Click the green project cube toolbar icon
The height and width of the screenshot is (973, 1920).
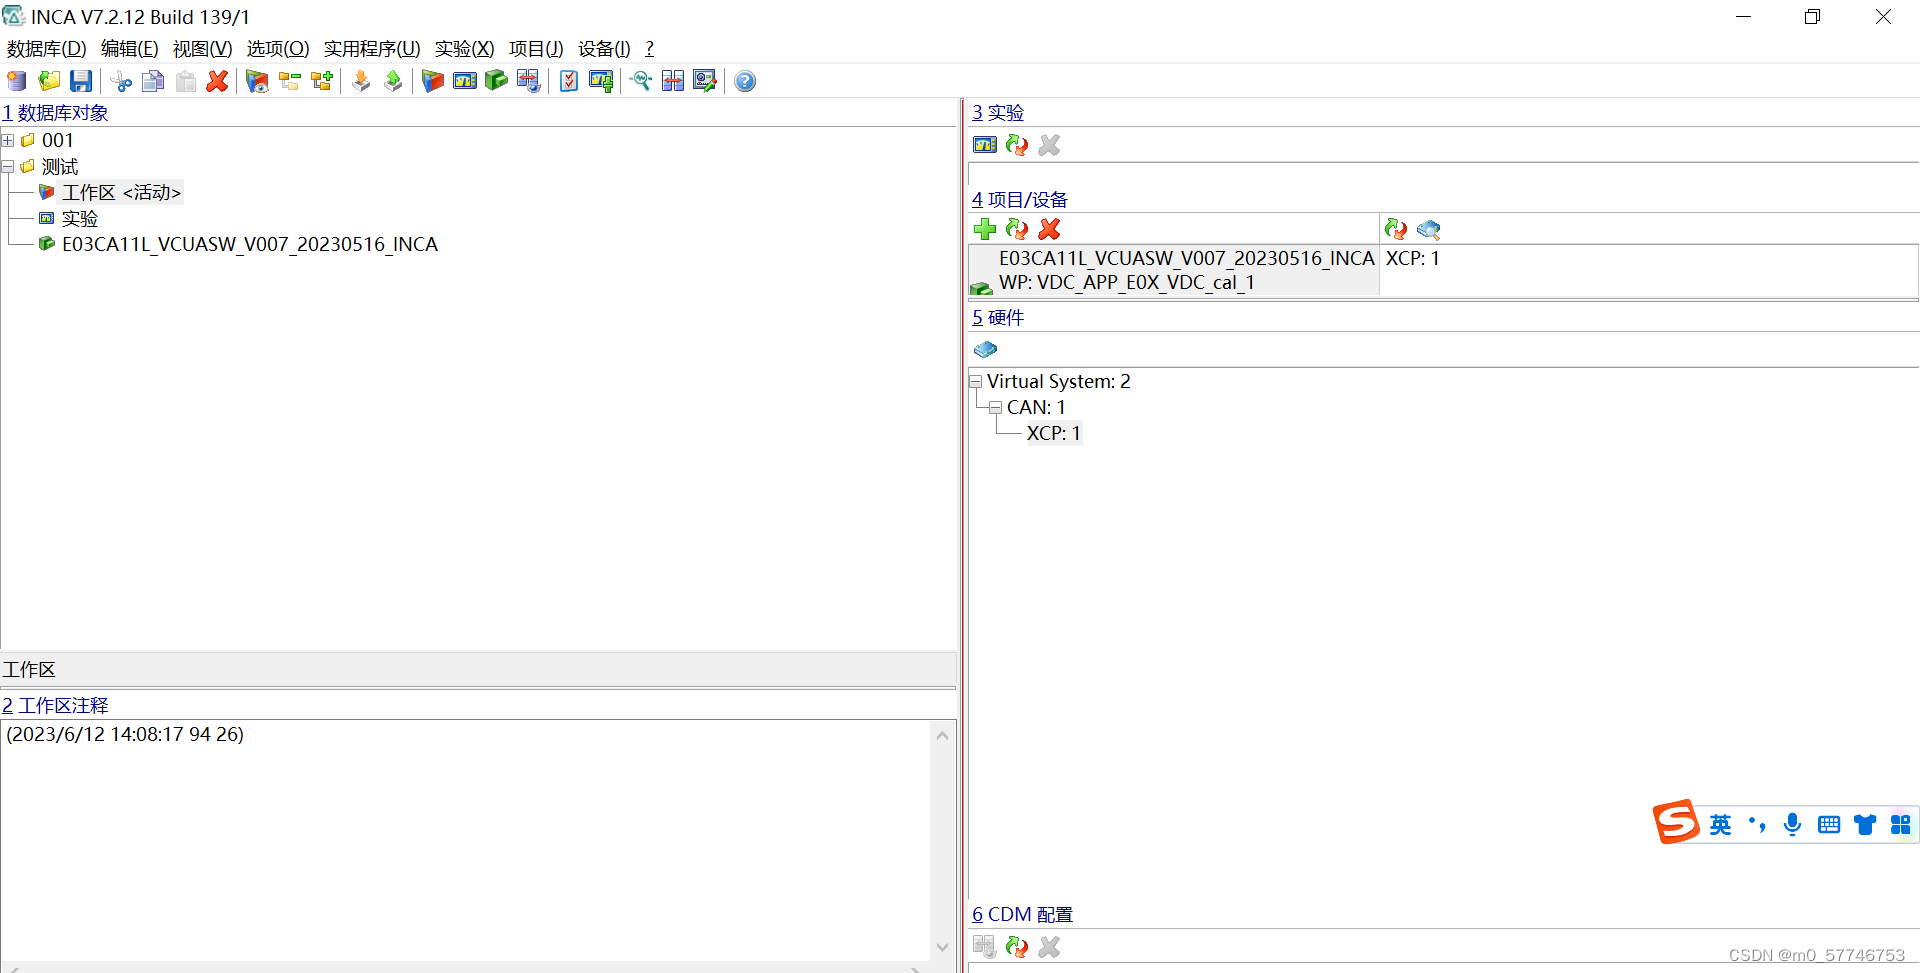(x=497, y=81)
